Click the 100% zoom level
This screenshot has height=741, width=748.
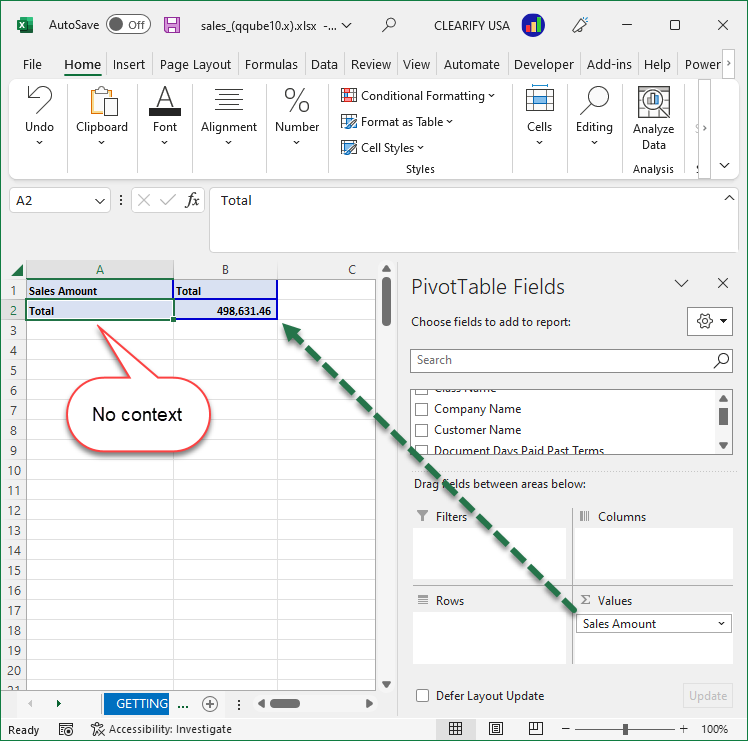714,729
